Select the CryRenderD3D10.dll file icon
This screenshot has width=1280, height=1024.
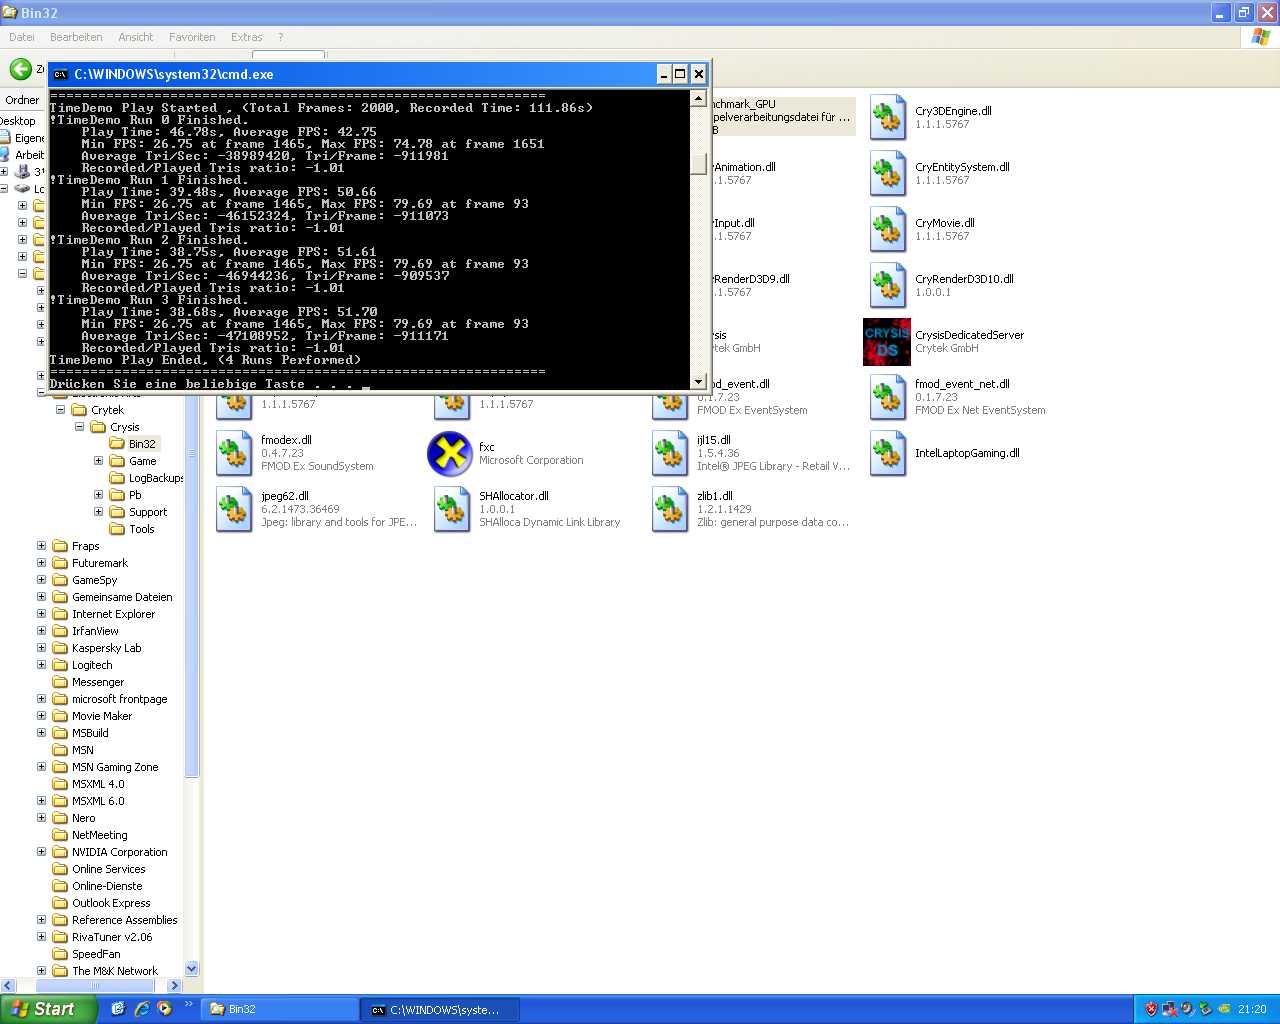point(888,286)
